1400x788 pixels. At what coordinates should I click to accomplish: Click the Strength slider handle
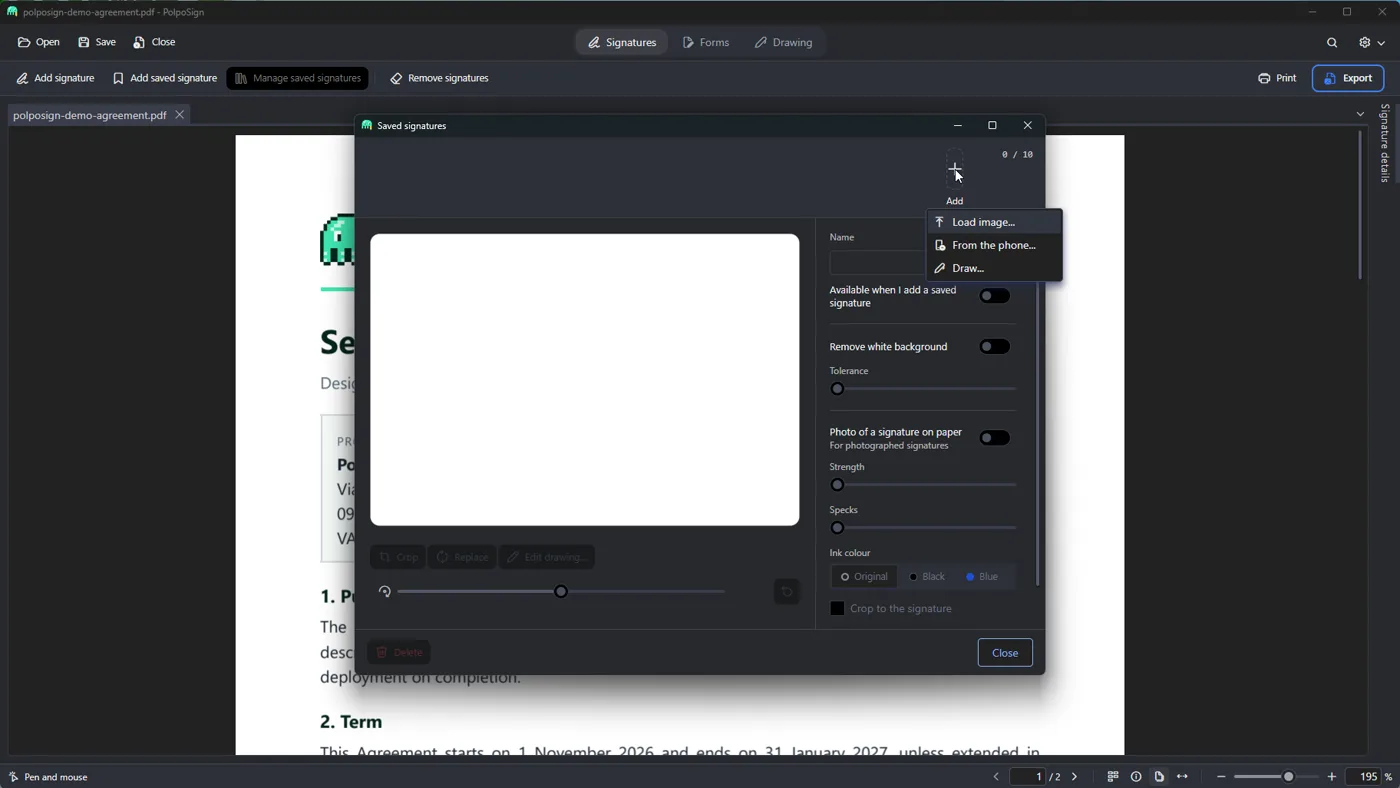coord(838,485)
